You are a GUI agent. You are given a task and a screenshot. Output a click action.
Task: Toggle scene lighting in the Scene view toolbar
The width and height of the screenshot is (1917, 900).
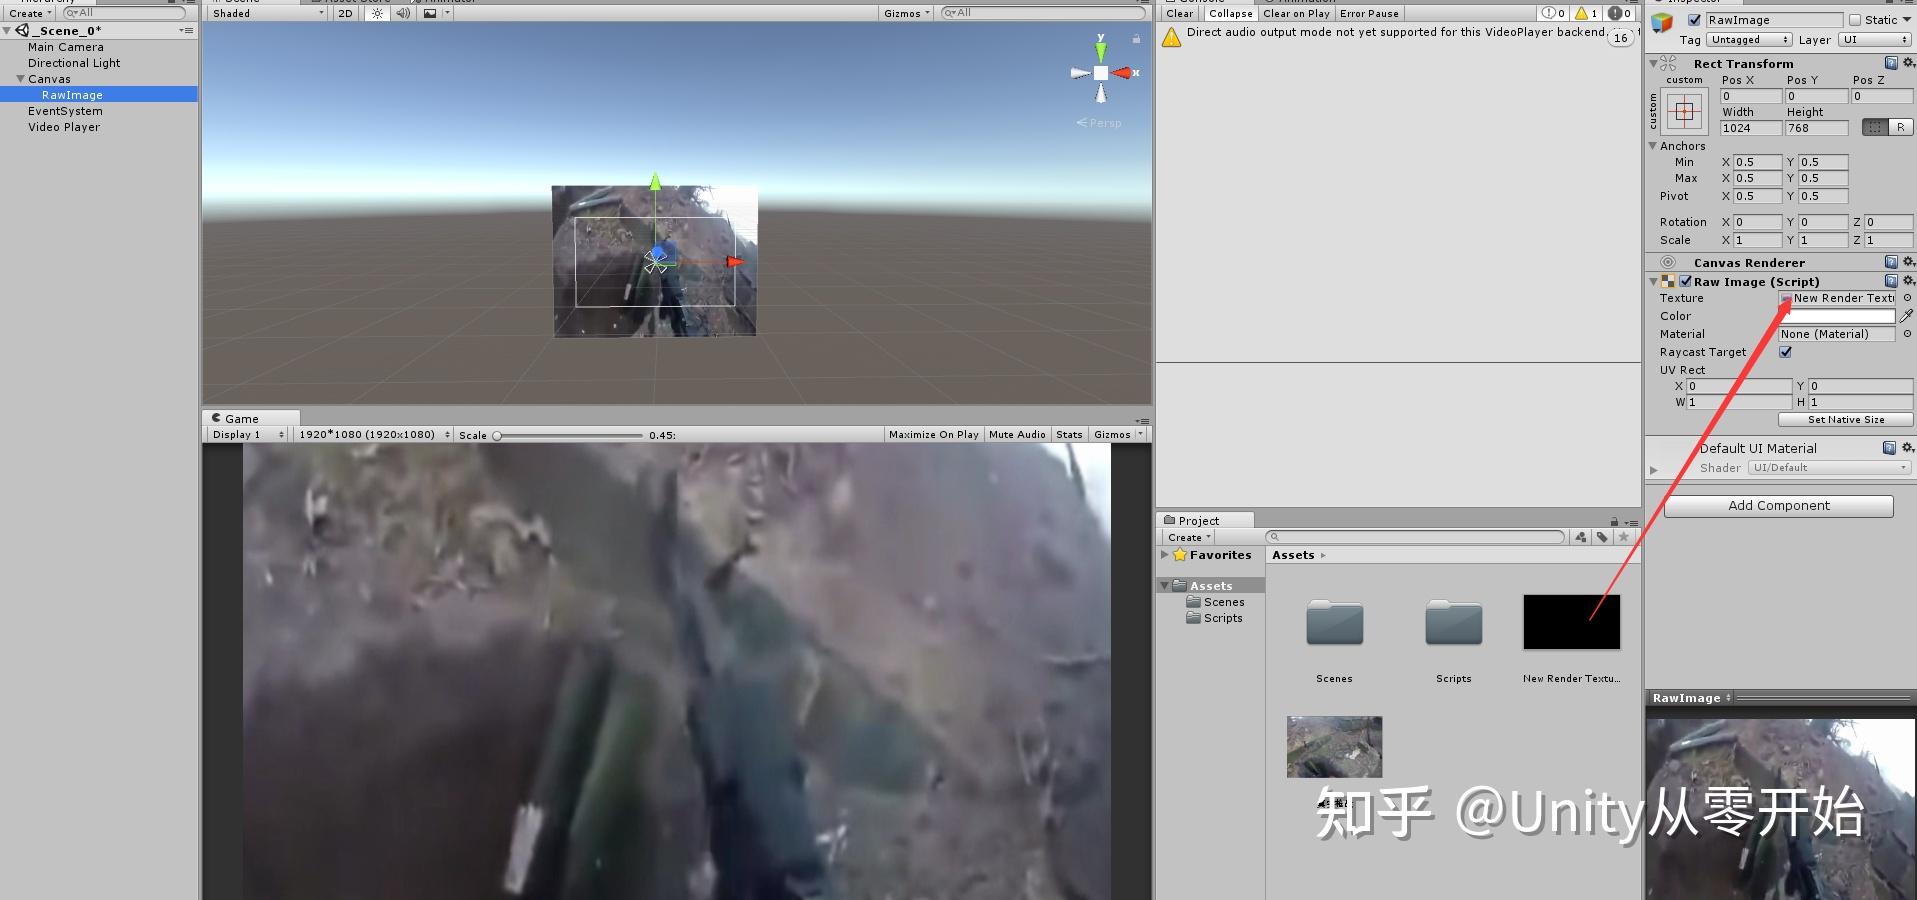pos(376,13)
